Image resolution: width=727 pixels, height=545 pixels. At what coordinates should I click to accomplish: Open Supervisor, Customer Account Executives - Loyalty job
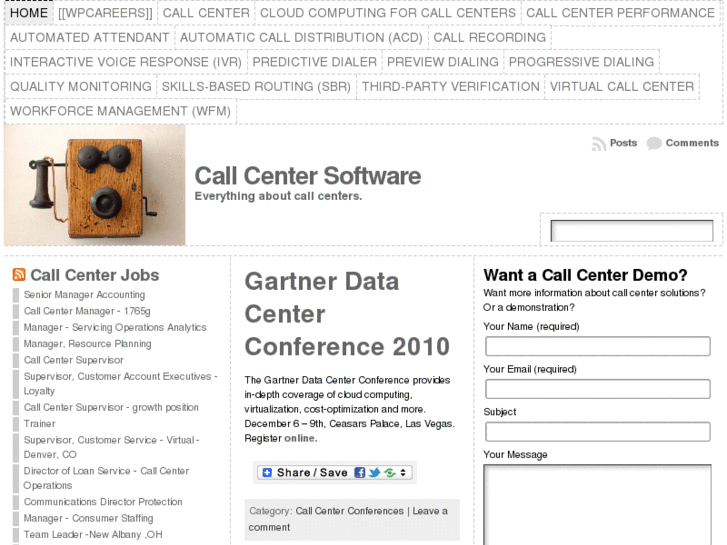(121, 384)
